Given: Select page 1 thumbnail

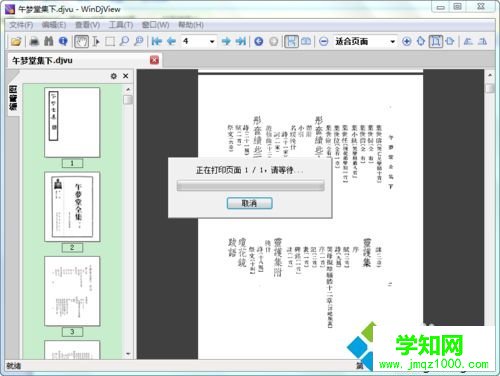Looking at the screenshot, I should (x=72, y=122).
